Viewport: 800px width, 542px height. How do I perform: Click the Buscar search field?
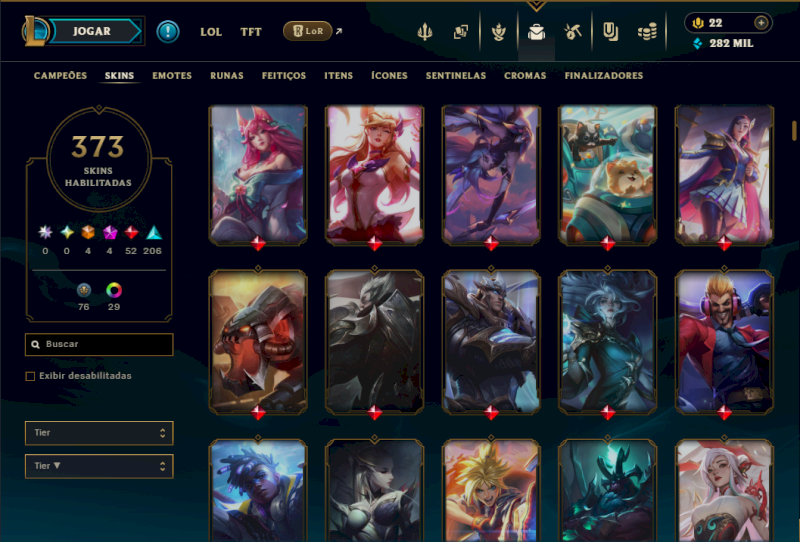click(x=99, y=344)
